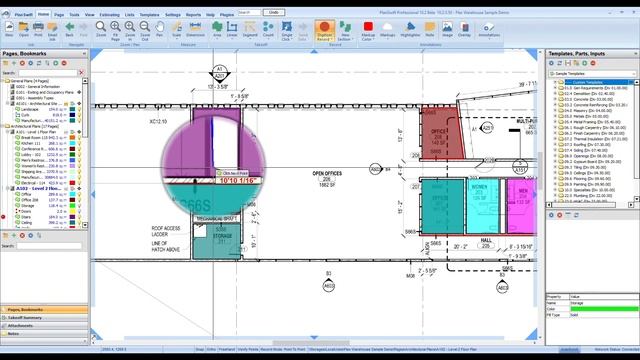Select the Dimension tool
The image size is (640, 360).
pyautogui.click(x=195, y=29)
